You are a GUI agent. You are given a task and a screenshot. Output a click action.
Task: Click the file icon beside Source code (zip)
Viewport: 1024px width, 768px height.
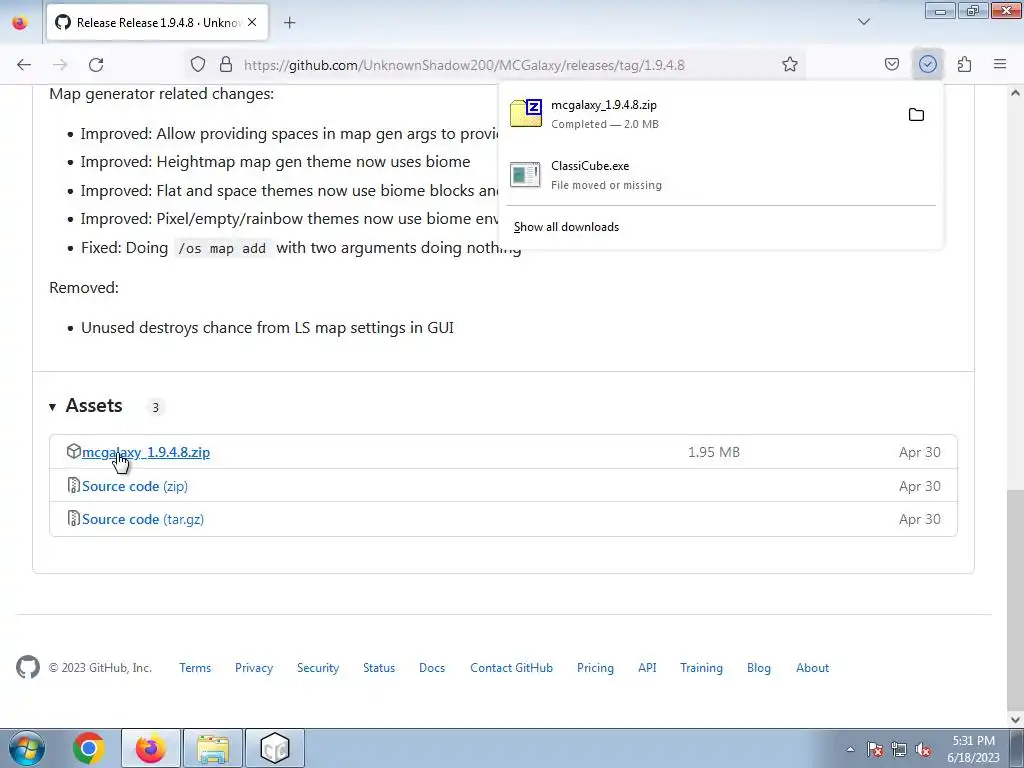(x=74, y=485)
